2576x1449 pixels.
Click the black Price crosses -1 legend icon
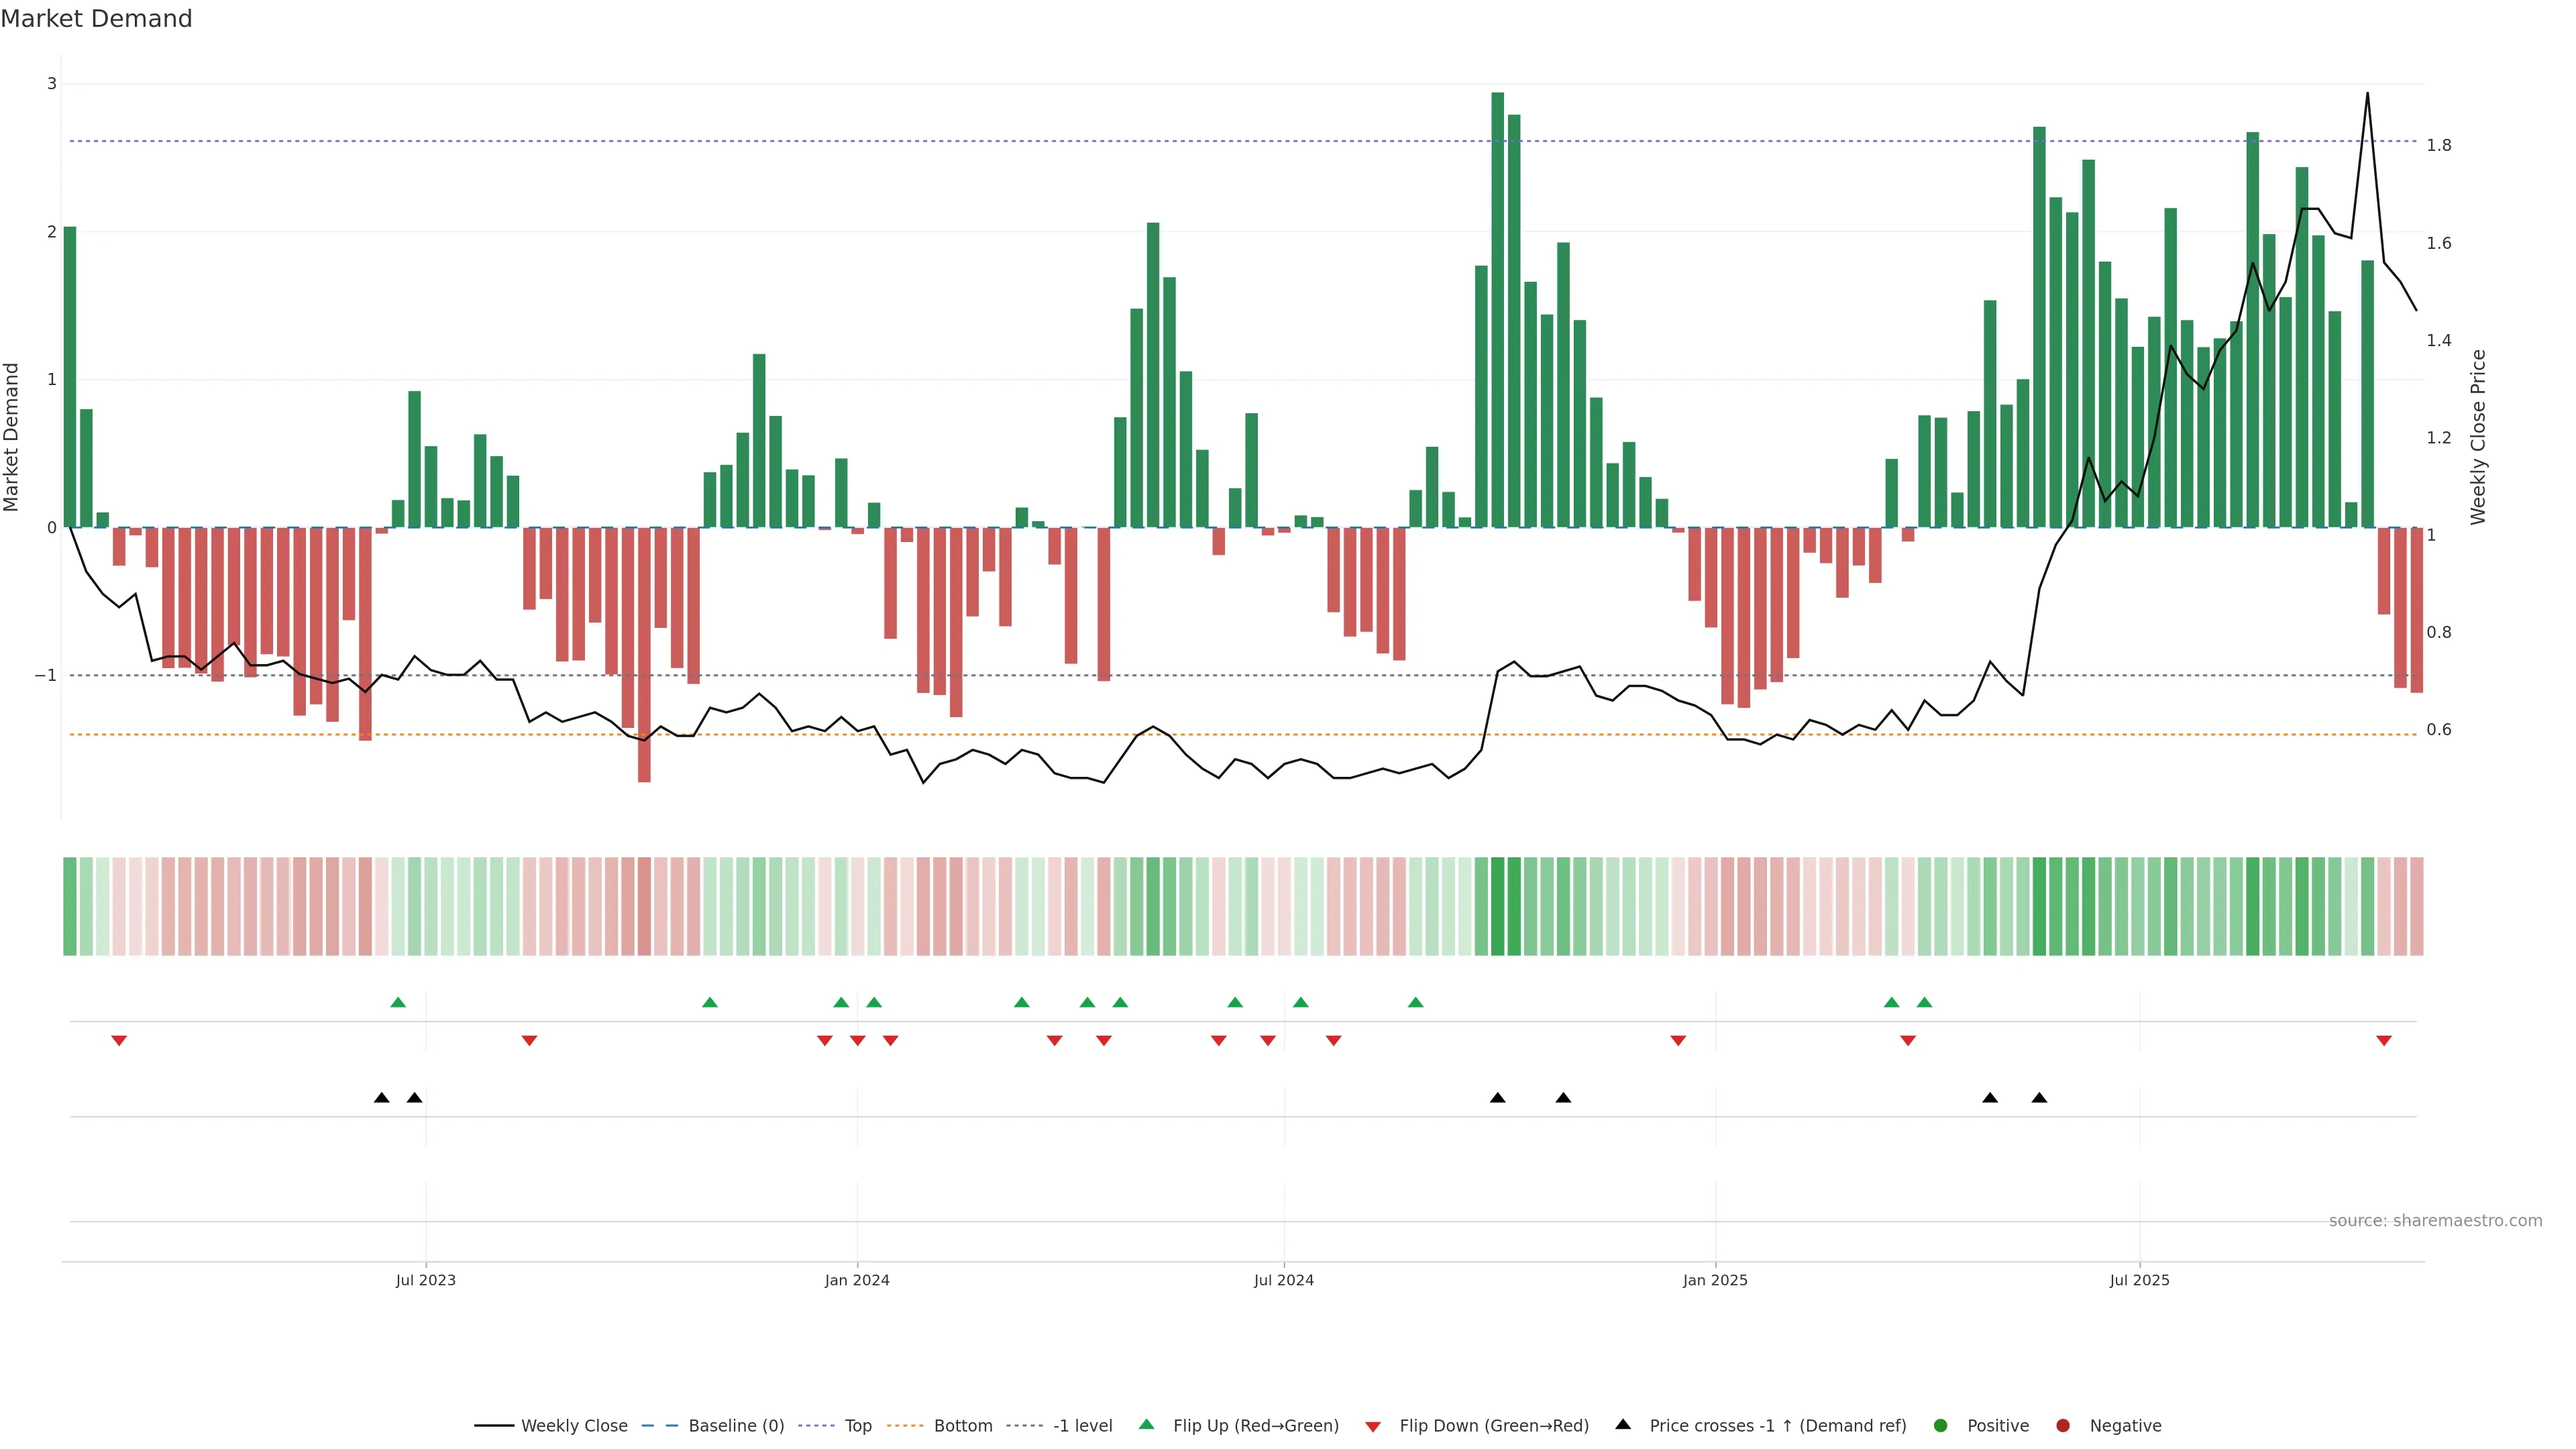point(1623,1424)
